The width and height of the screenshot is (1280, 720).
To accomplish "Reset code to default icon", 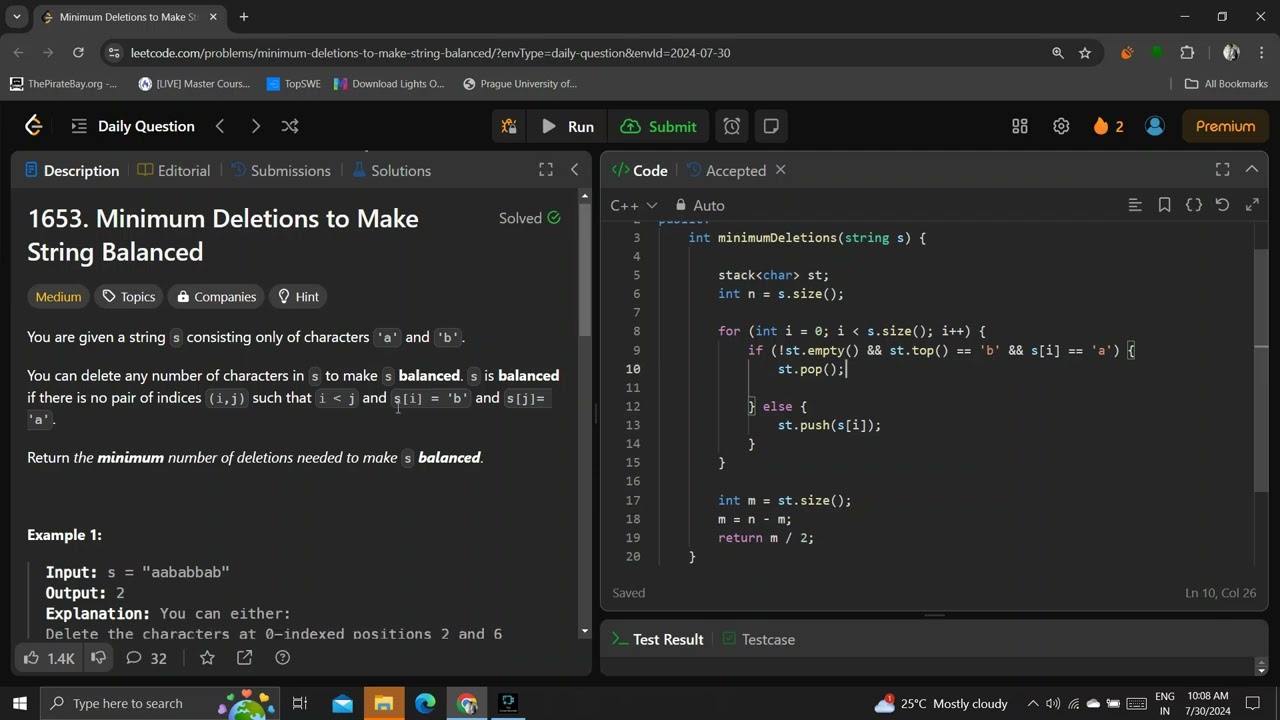I will coord(1222,205).
